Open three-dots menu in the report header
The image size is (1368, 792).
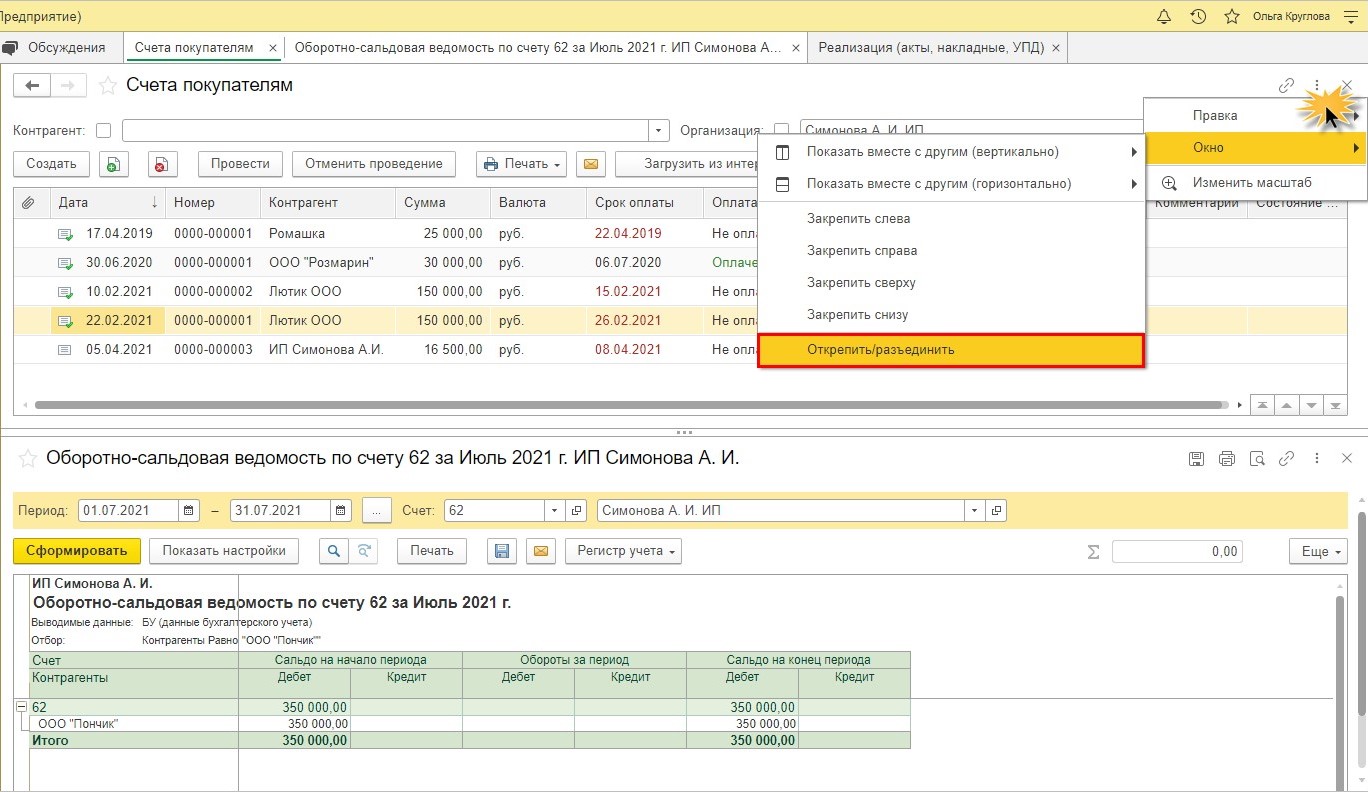1317,459
